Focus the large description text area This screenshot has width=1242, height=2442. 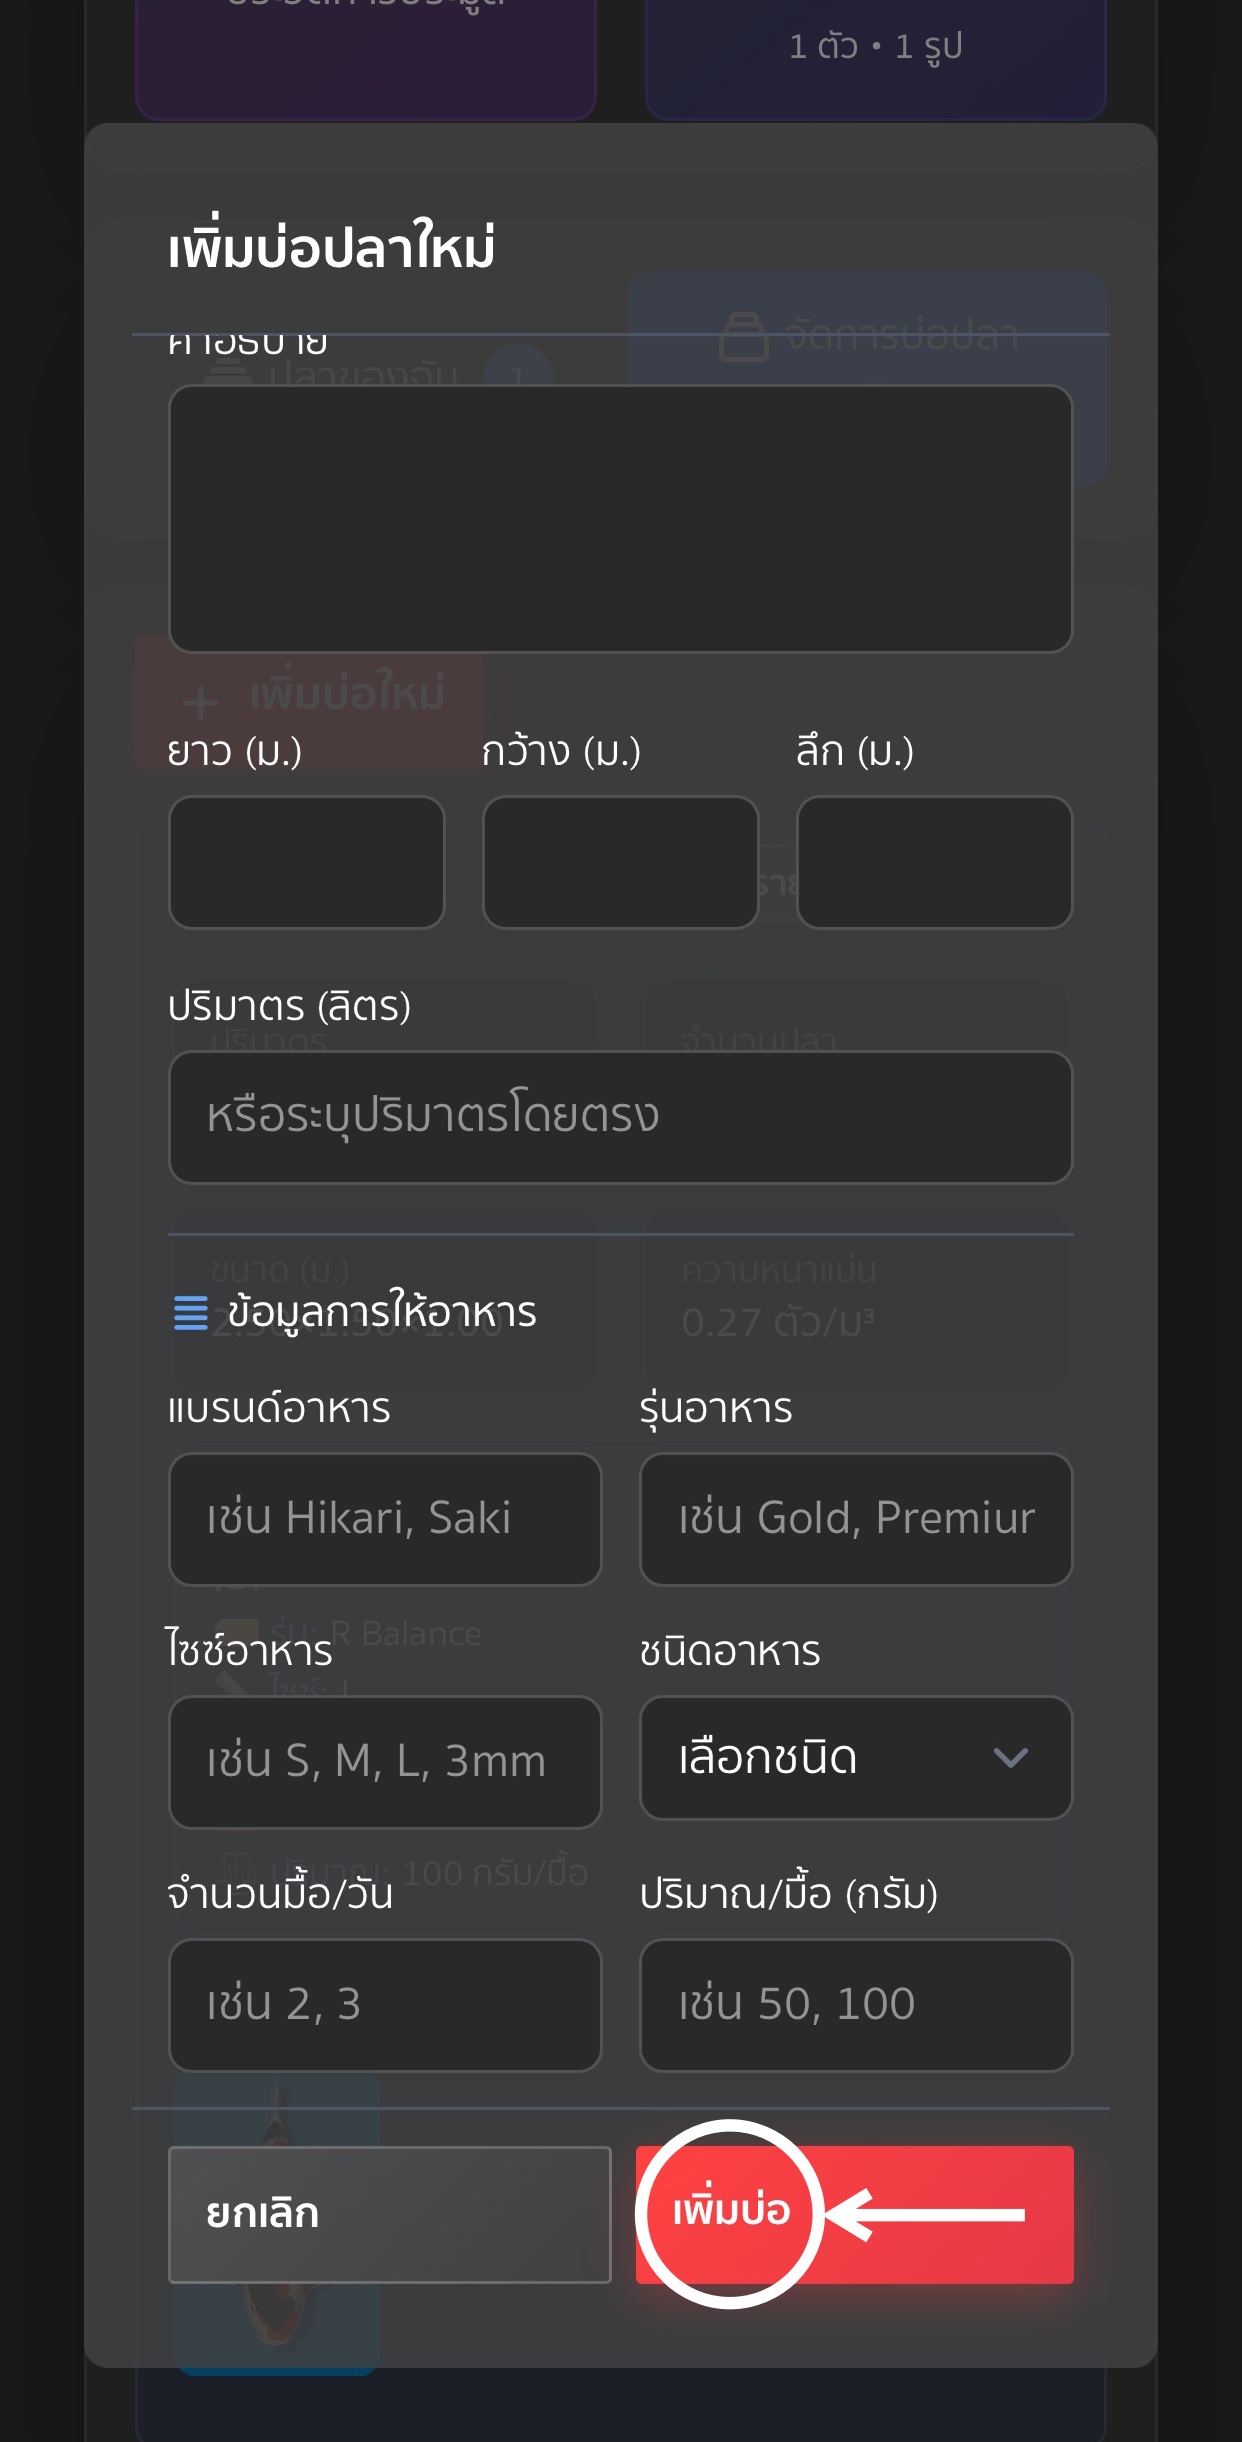click(x=620, y=518)
